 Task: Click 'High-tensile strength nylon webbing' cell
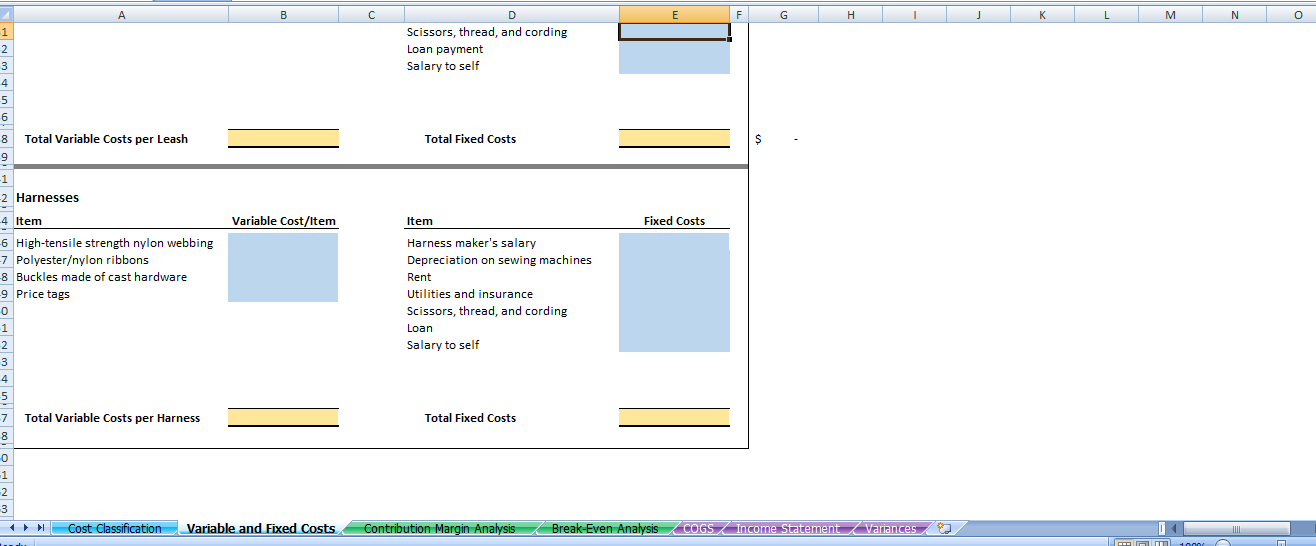point(114,243)
